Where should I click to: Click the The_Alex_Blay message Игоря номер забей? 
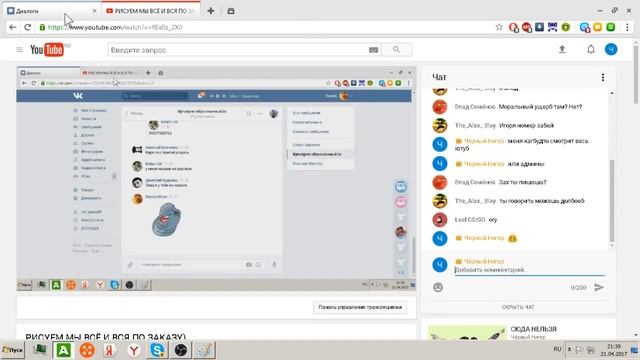coord(527,125)
